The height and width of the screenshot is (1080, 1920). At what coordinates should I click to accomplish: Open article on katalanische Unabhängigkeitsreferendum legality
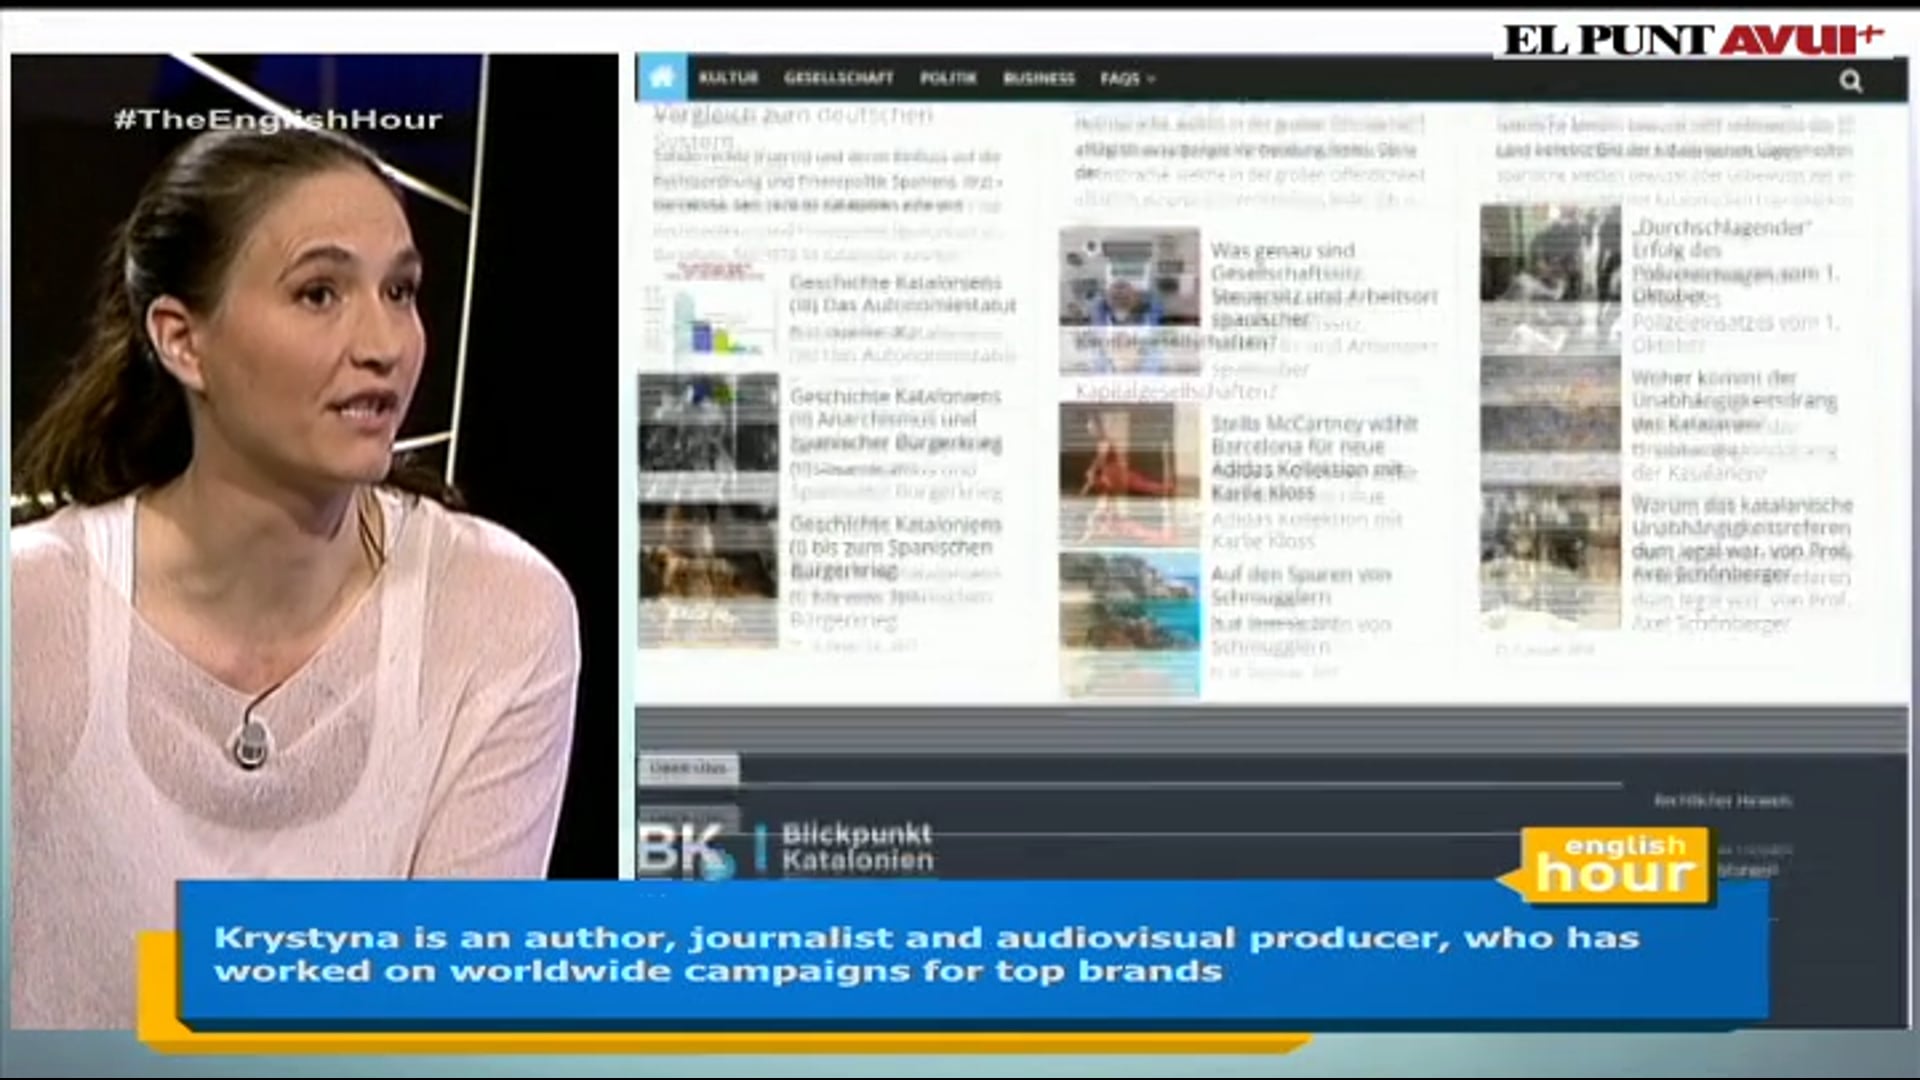tap(1742, 539)
